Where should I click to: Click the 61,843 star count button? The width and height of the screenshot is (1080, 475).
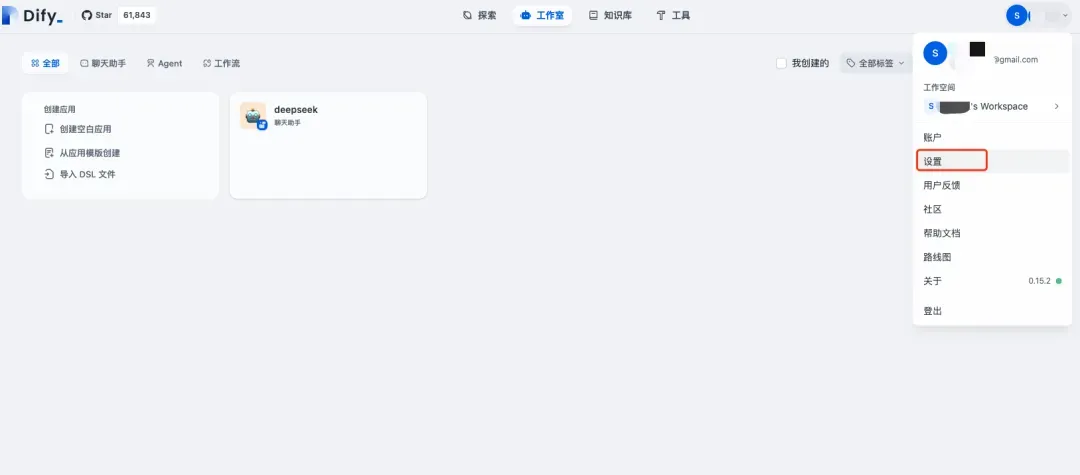(x=137, y=15)
